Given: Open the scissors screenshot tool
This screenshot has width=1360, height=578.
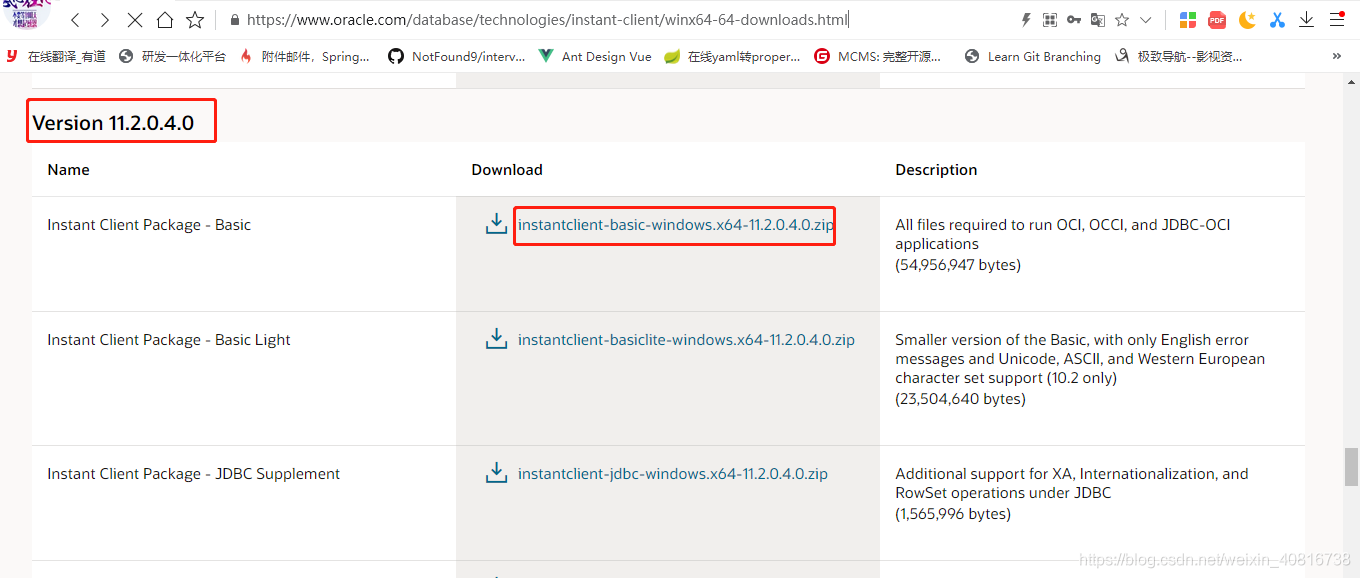Looking at the screenshot, I should 1277,20.
